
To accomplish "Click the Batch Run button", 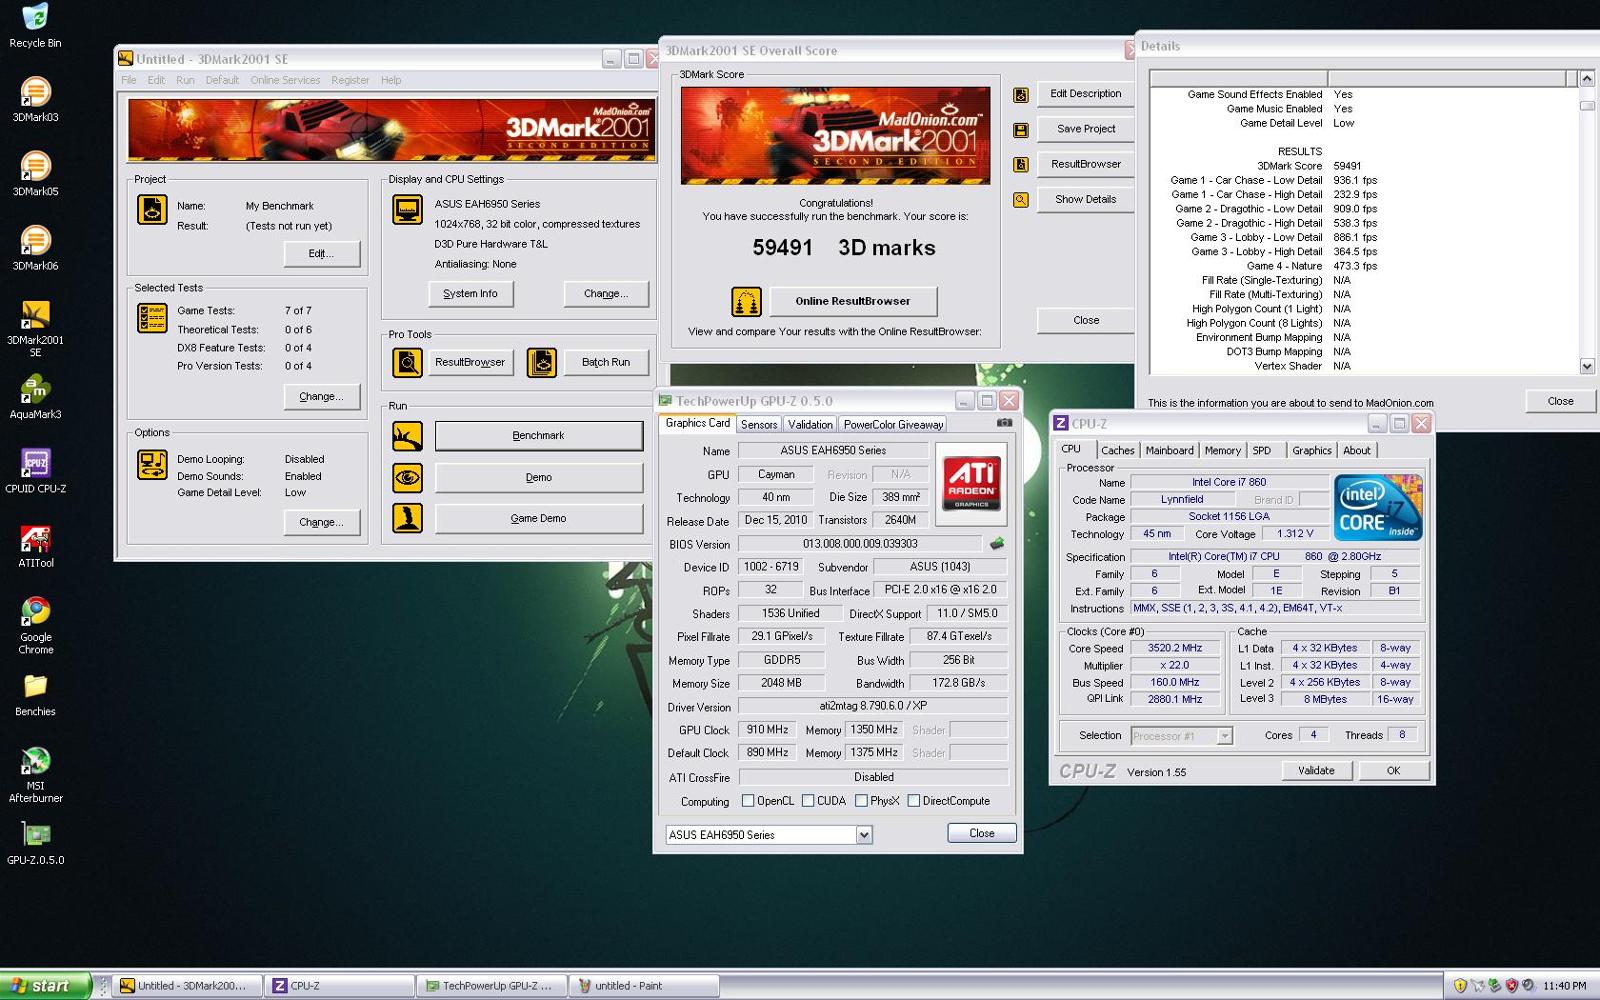I will click(606, 362).
